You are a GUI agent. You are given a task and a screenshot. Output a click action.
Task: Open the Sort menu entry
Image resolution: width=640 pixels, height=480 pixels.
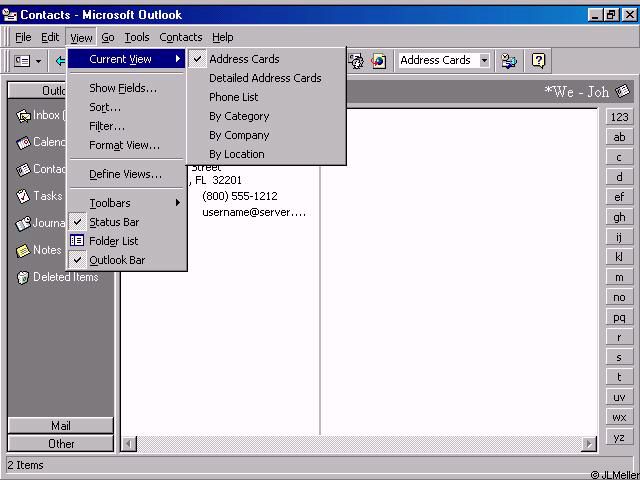[127, 107]
